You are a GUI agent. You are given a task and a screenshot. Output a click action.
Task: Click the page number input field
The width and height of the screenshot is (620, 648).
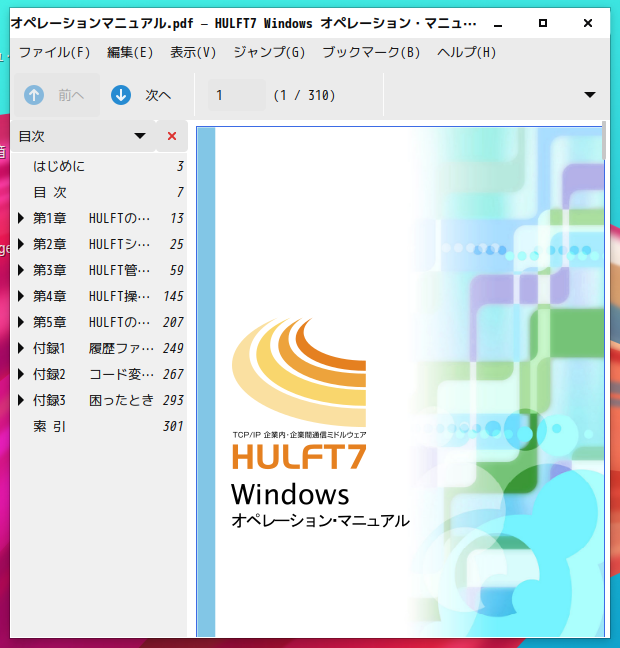click(236, 95)
